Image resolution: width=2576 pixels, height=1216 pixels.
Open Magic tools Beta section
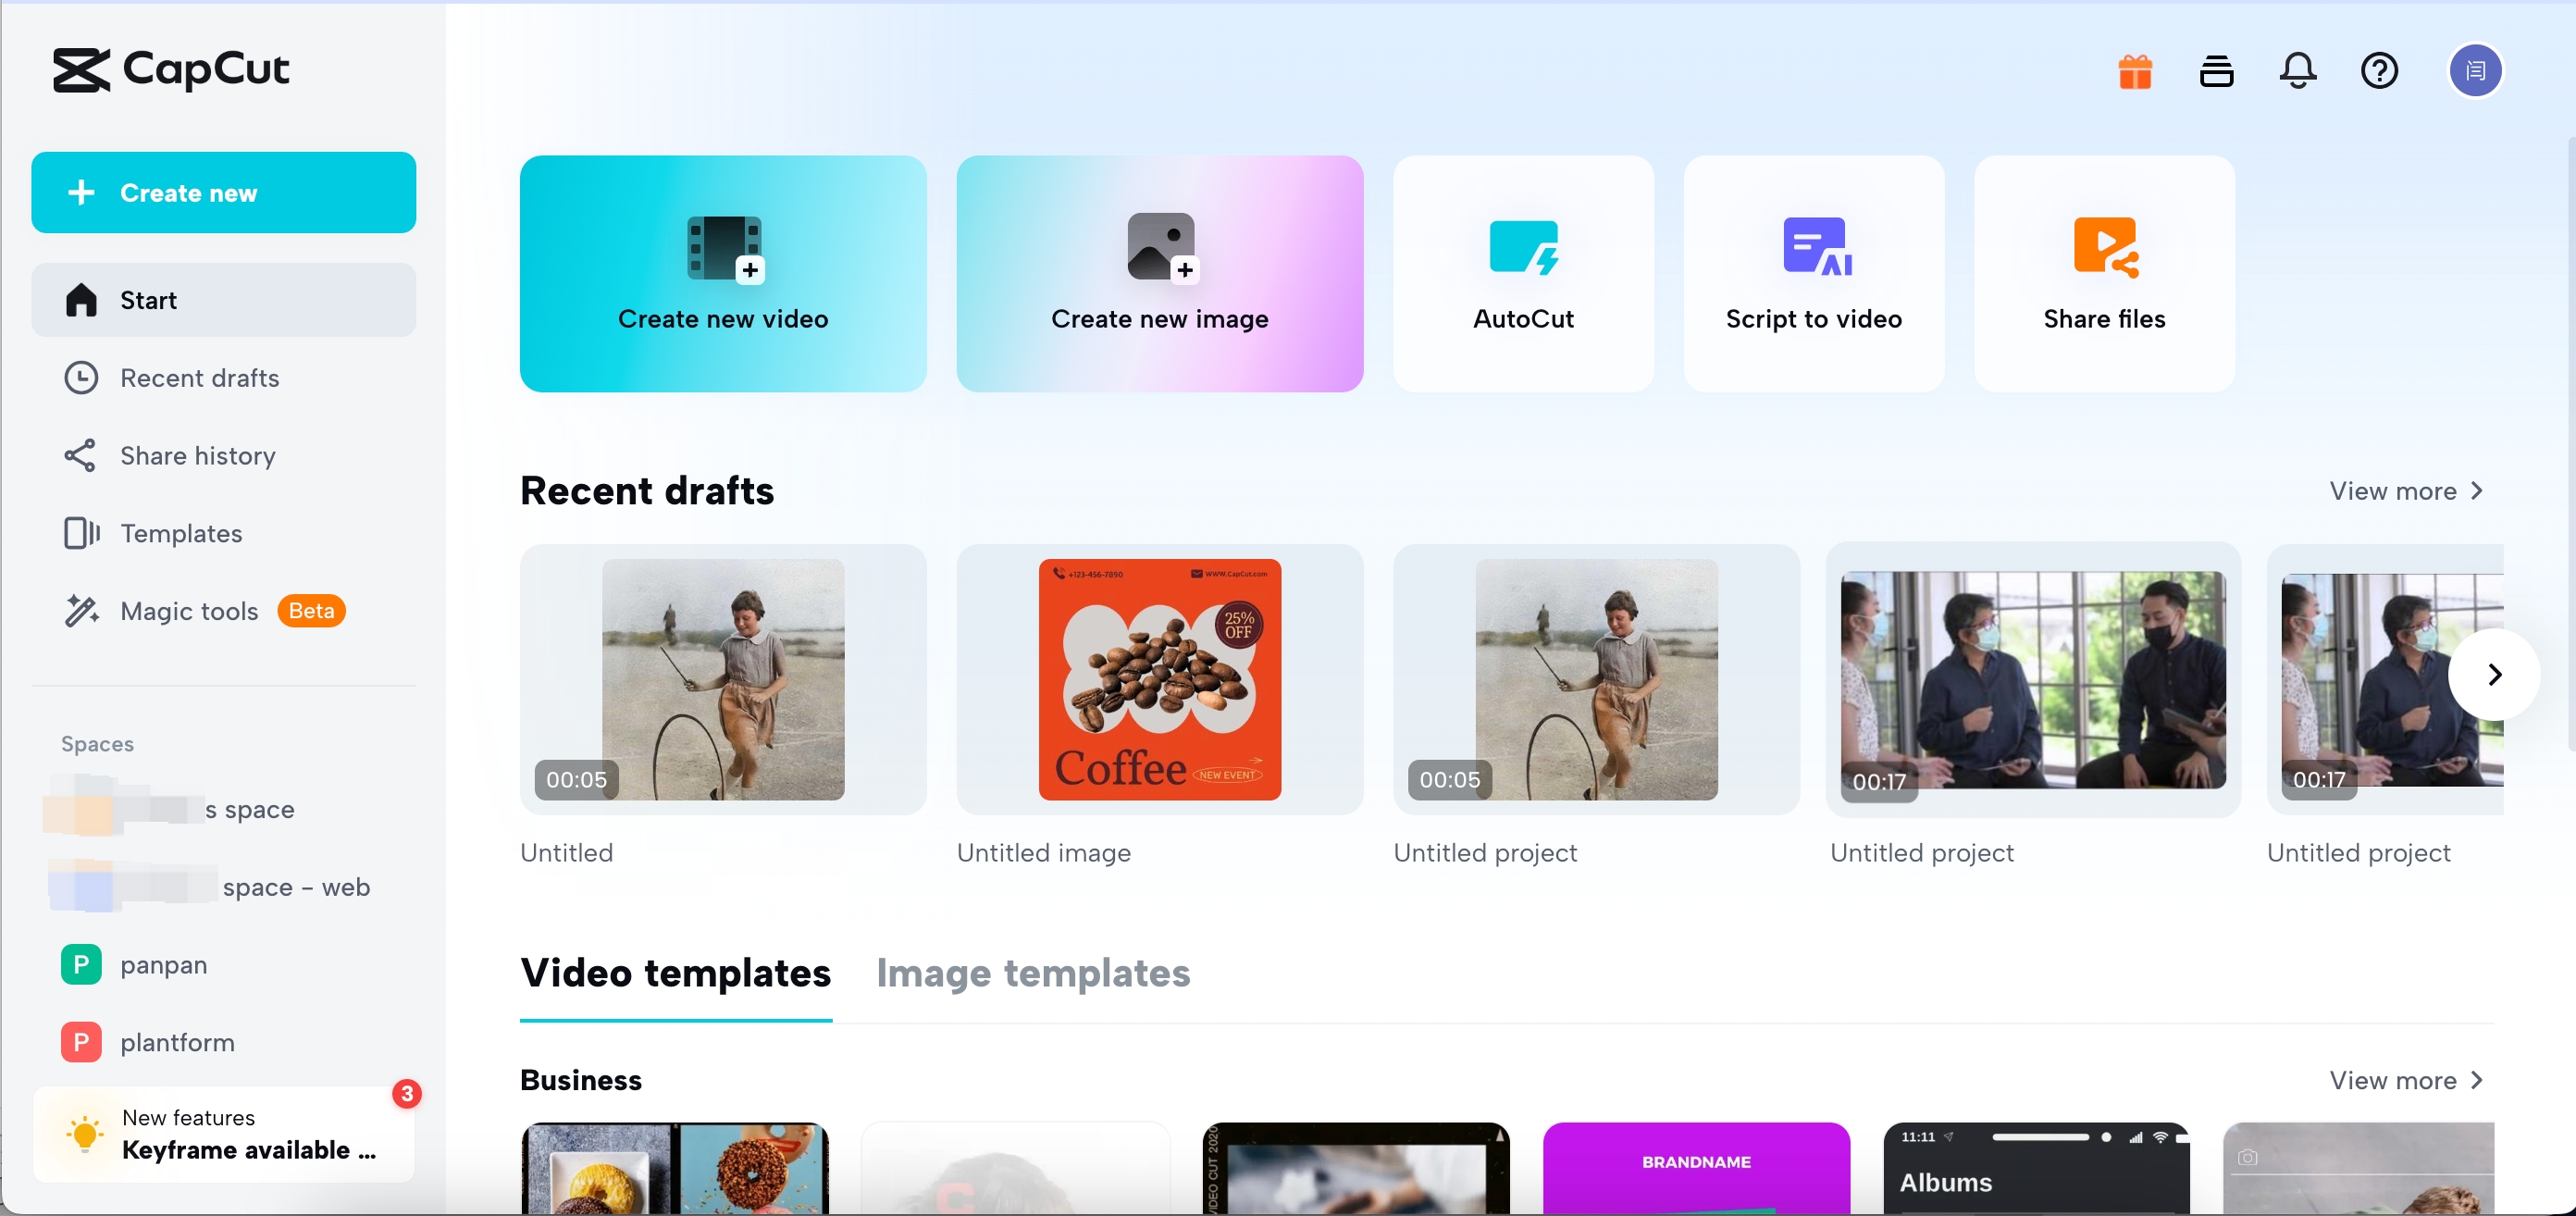coord(187,611)
